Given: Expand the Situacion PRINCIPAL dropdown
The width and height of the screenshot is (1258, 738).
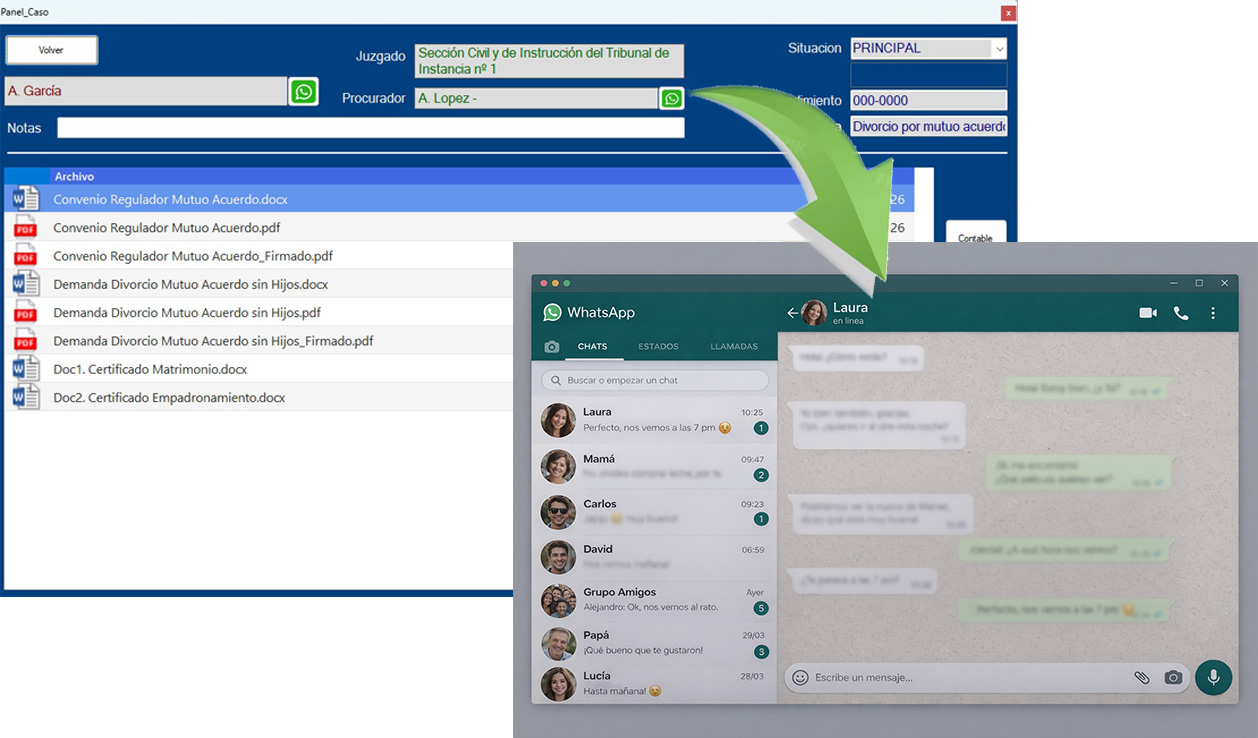Looking at the screenshot, I should coord(999,49).
